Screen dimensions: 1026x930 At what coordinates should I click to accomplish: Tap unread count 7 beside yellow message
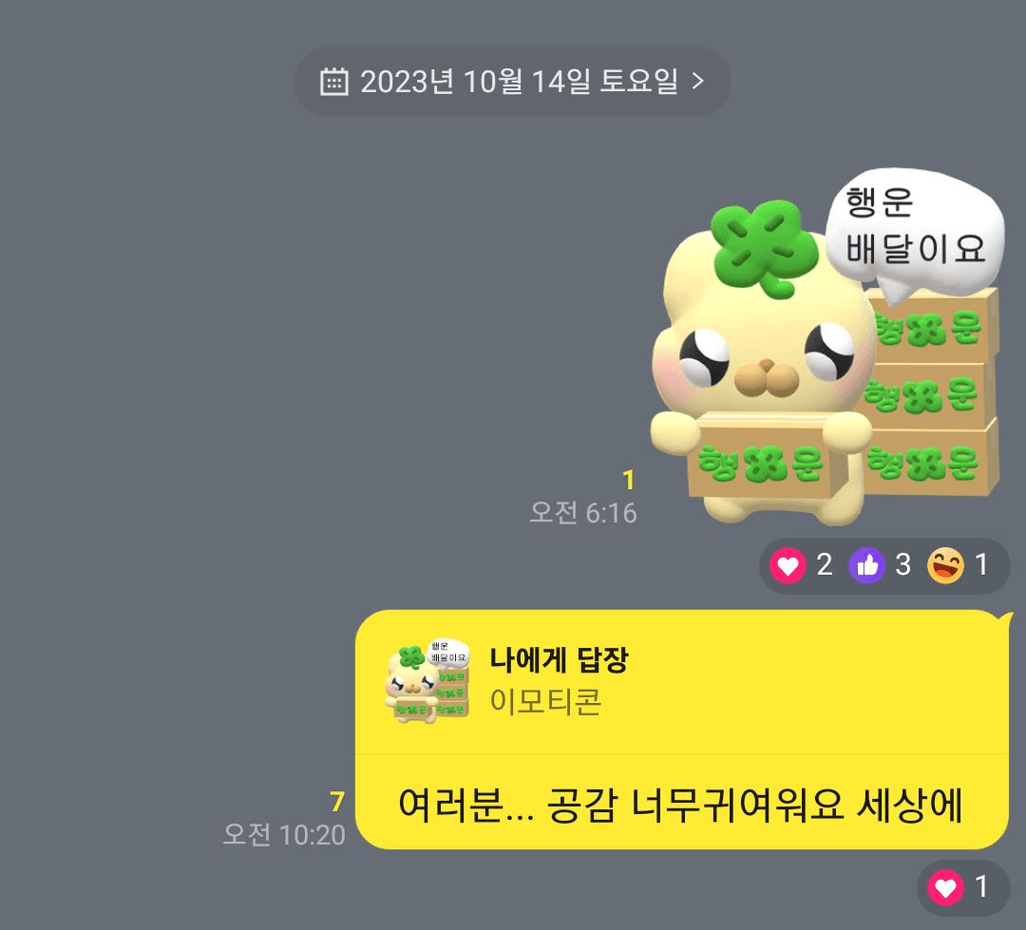(x=337, y=801)
